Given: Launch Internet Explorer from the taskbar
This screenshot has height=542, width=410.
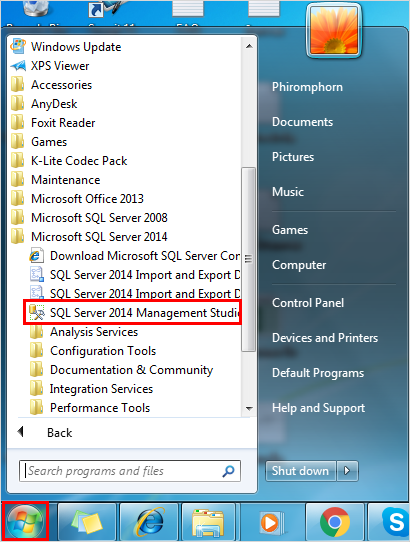Looking at the screenshot, I should (x=149, y=522).
